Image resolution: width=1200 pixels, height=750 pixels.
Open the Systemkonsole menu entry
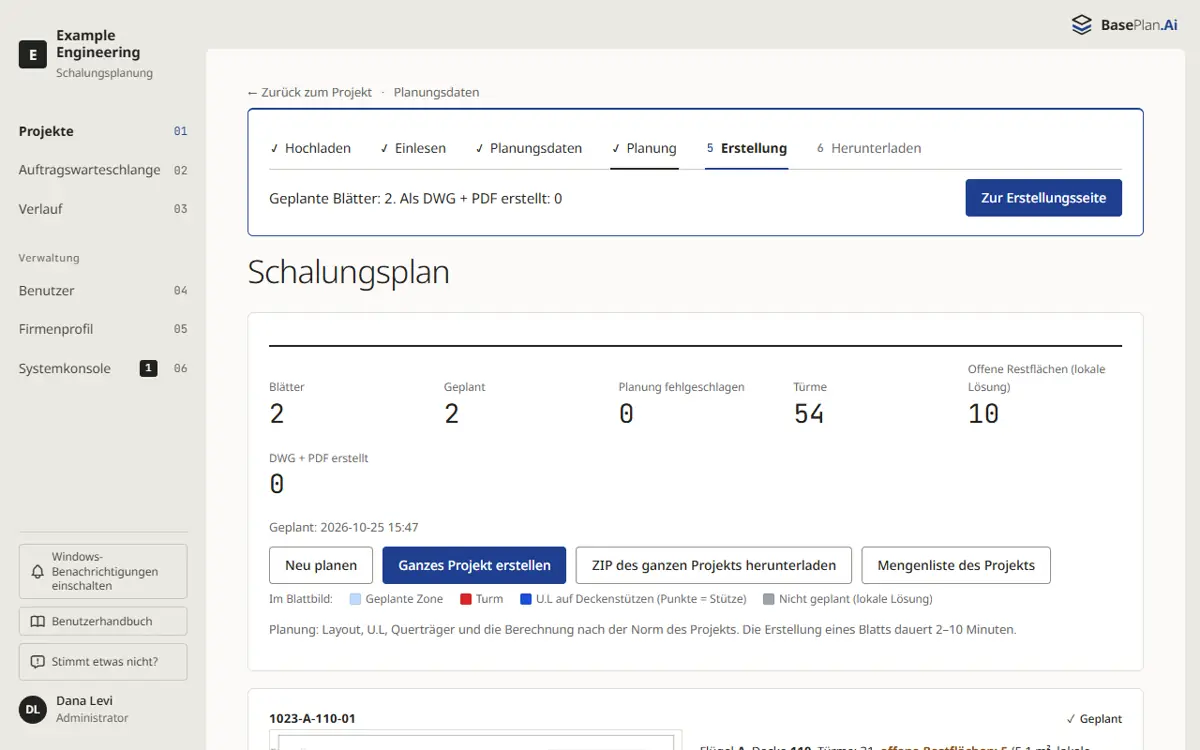point(103,368)
